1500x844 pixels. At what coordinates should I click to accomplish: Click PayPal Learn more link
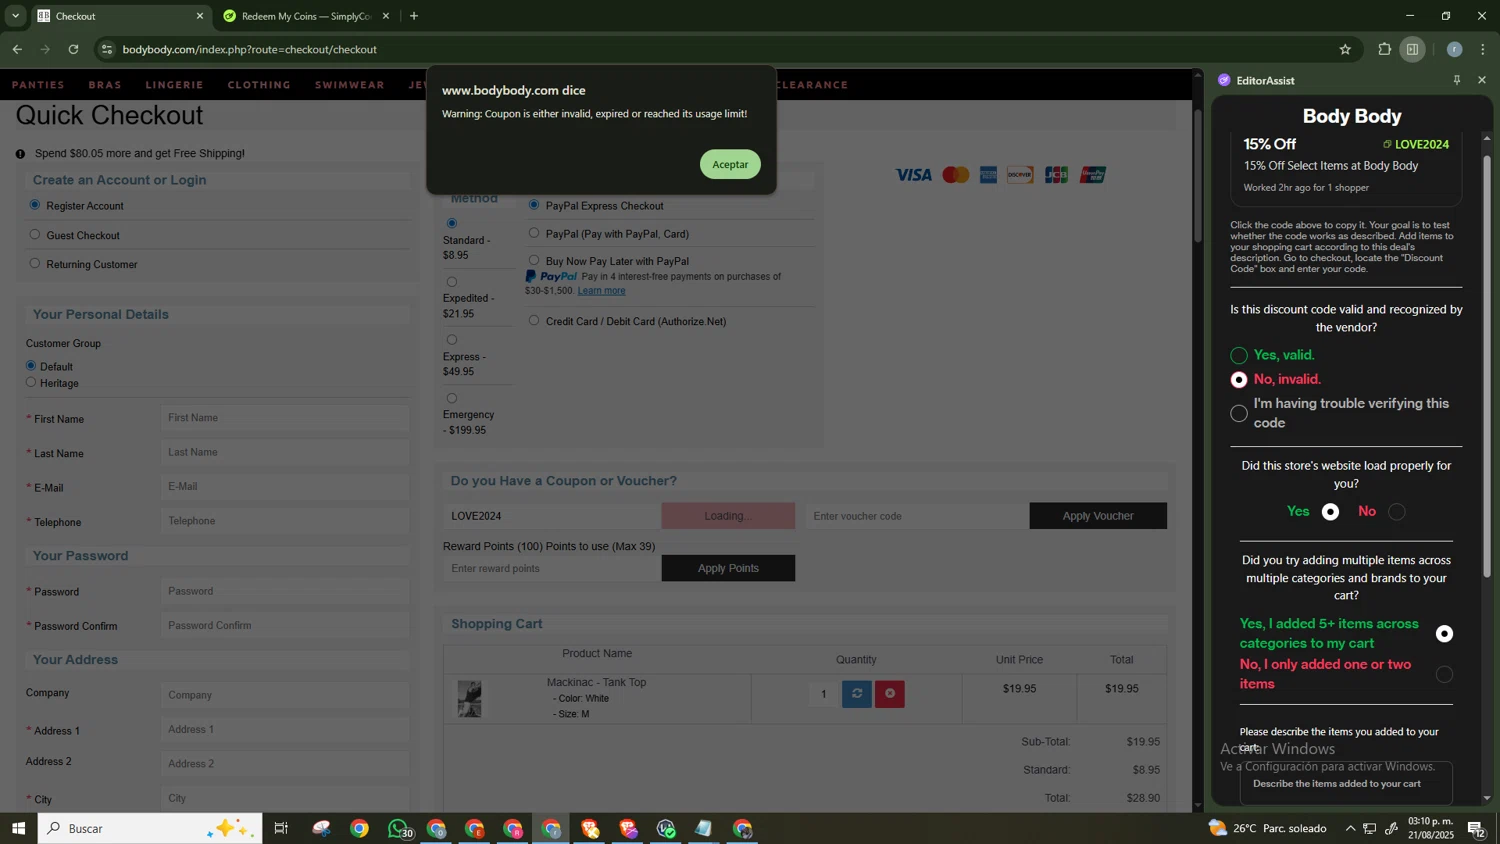pos(601,291)
